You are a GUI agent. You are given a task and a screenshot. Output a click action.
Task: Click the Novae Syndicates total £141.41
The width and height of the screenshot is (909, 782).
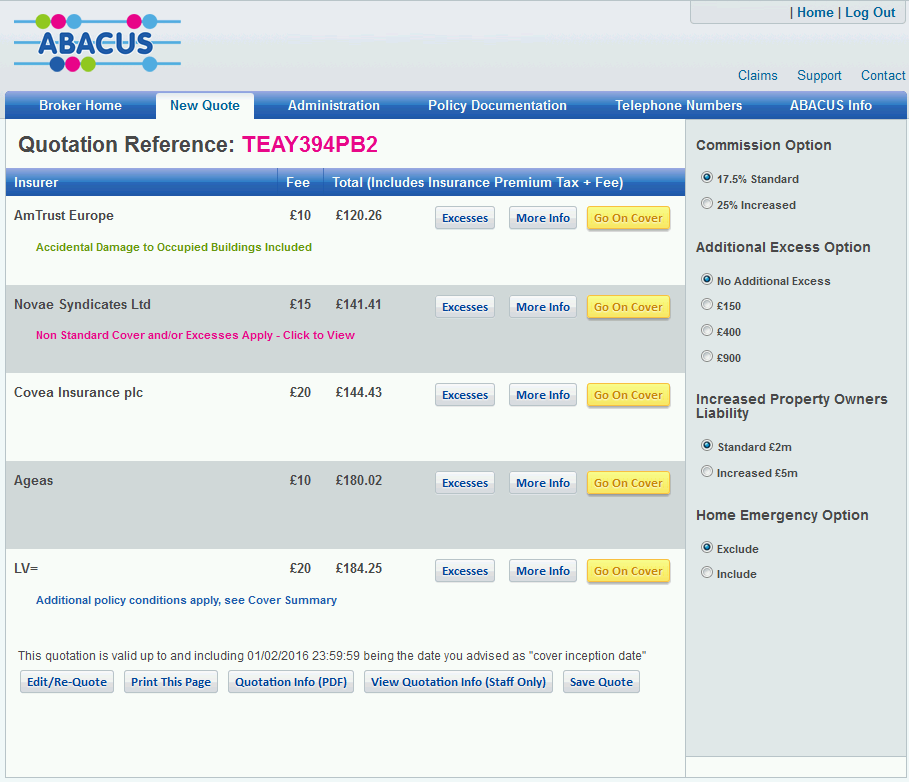pyautogui.click(x=359, y=304)
